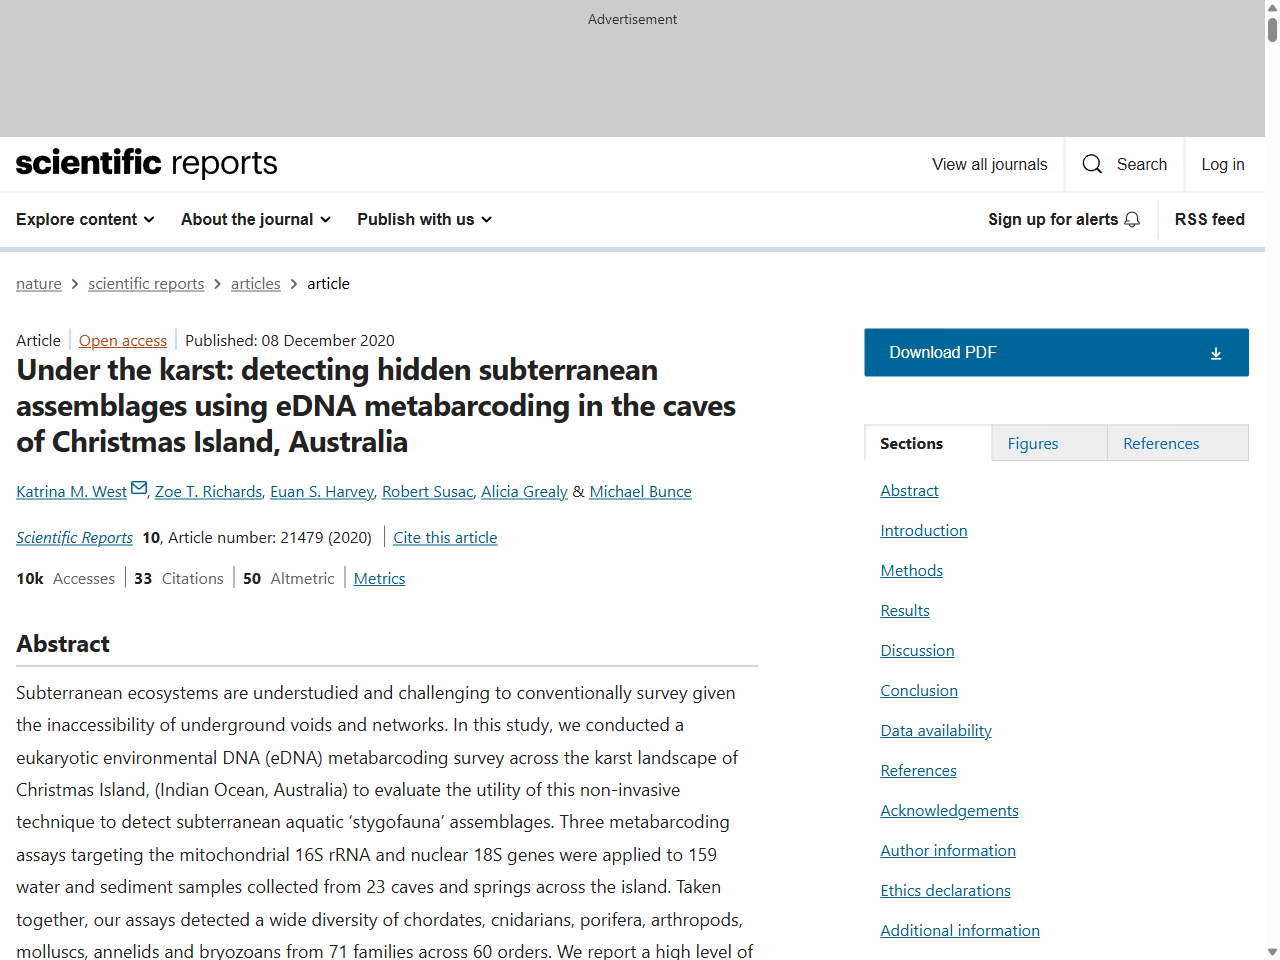The image size is (1280, 960).
Task: Open the Metrics link
Action: [x=379, y=579]
